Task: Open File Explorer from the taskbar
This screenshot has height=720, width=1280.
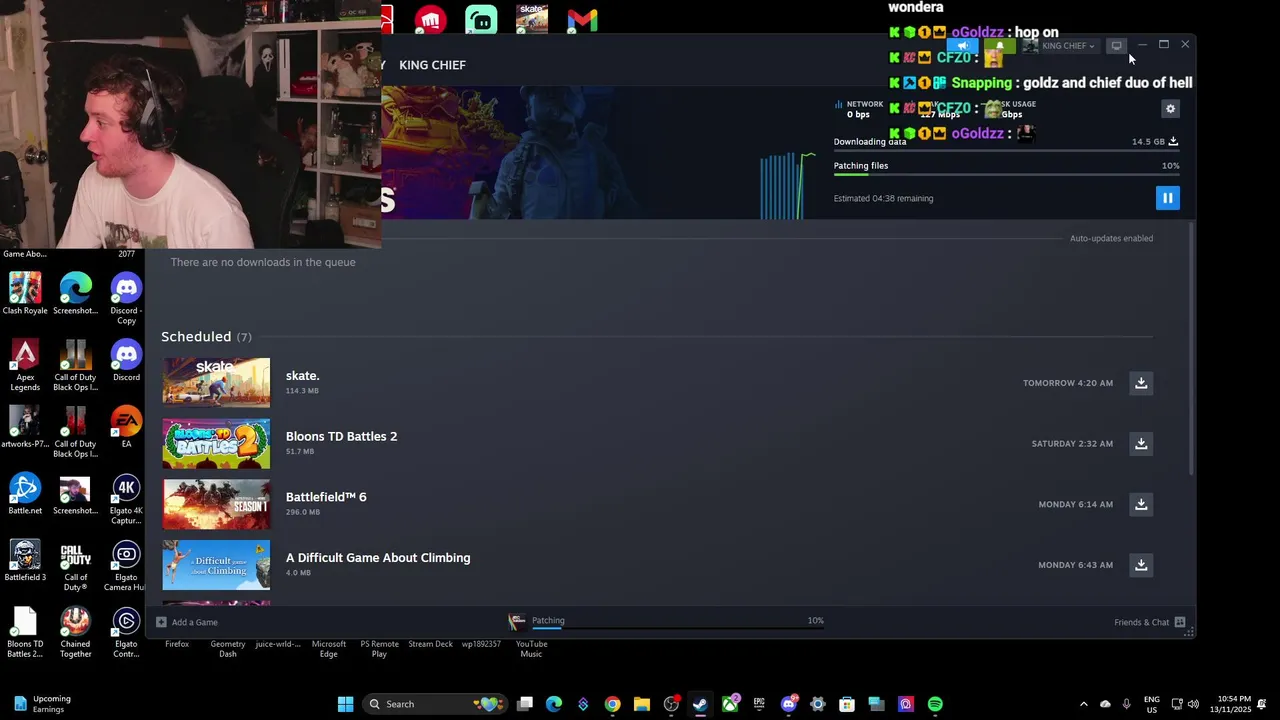Action: [x=642, y=704]
